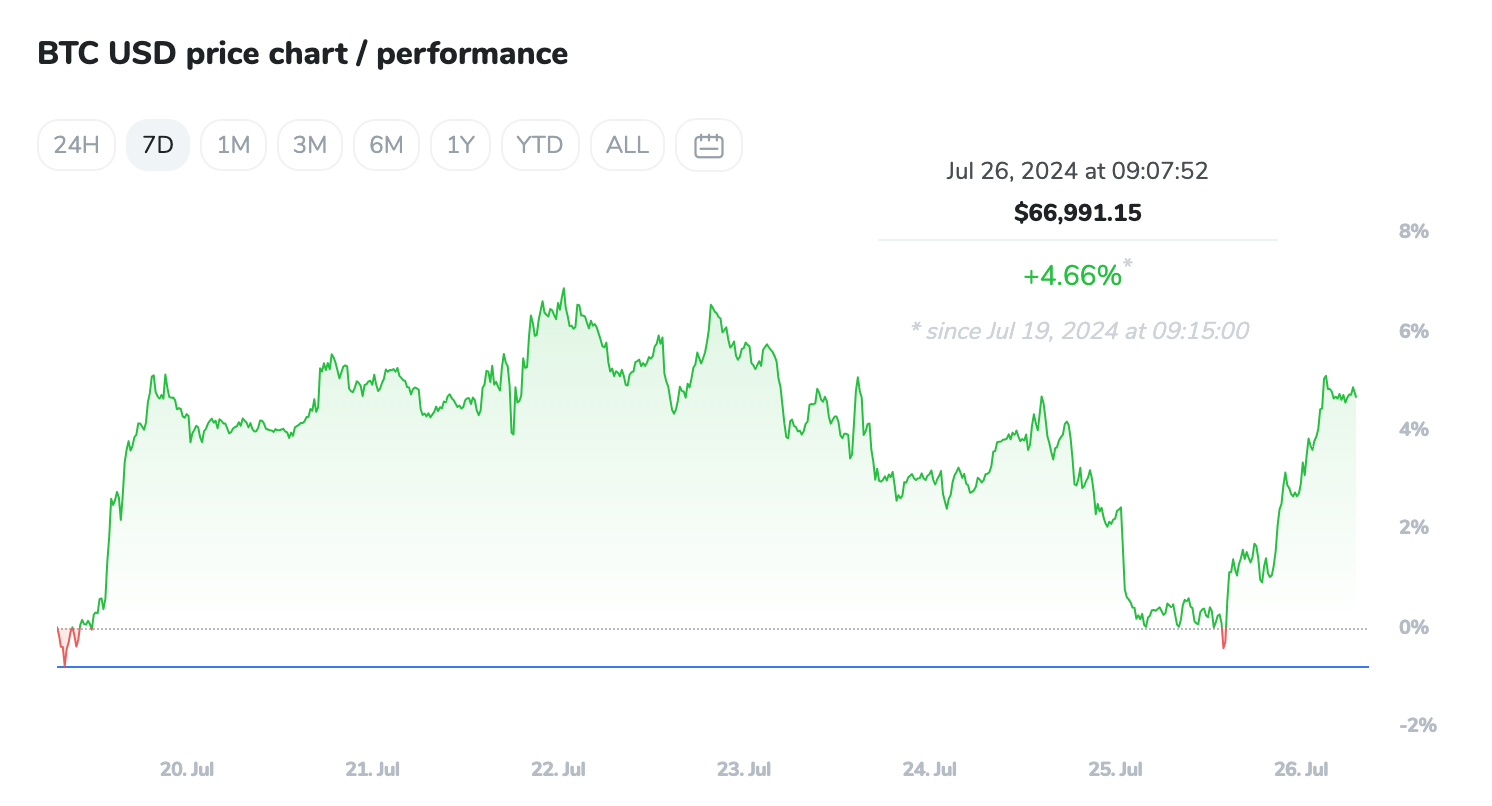Viewport: 1492px width, 806px height.
Task: Click the blue horizontal minimum line
Action: pos(700,666)
